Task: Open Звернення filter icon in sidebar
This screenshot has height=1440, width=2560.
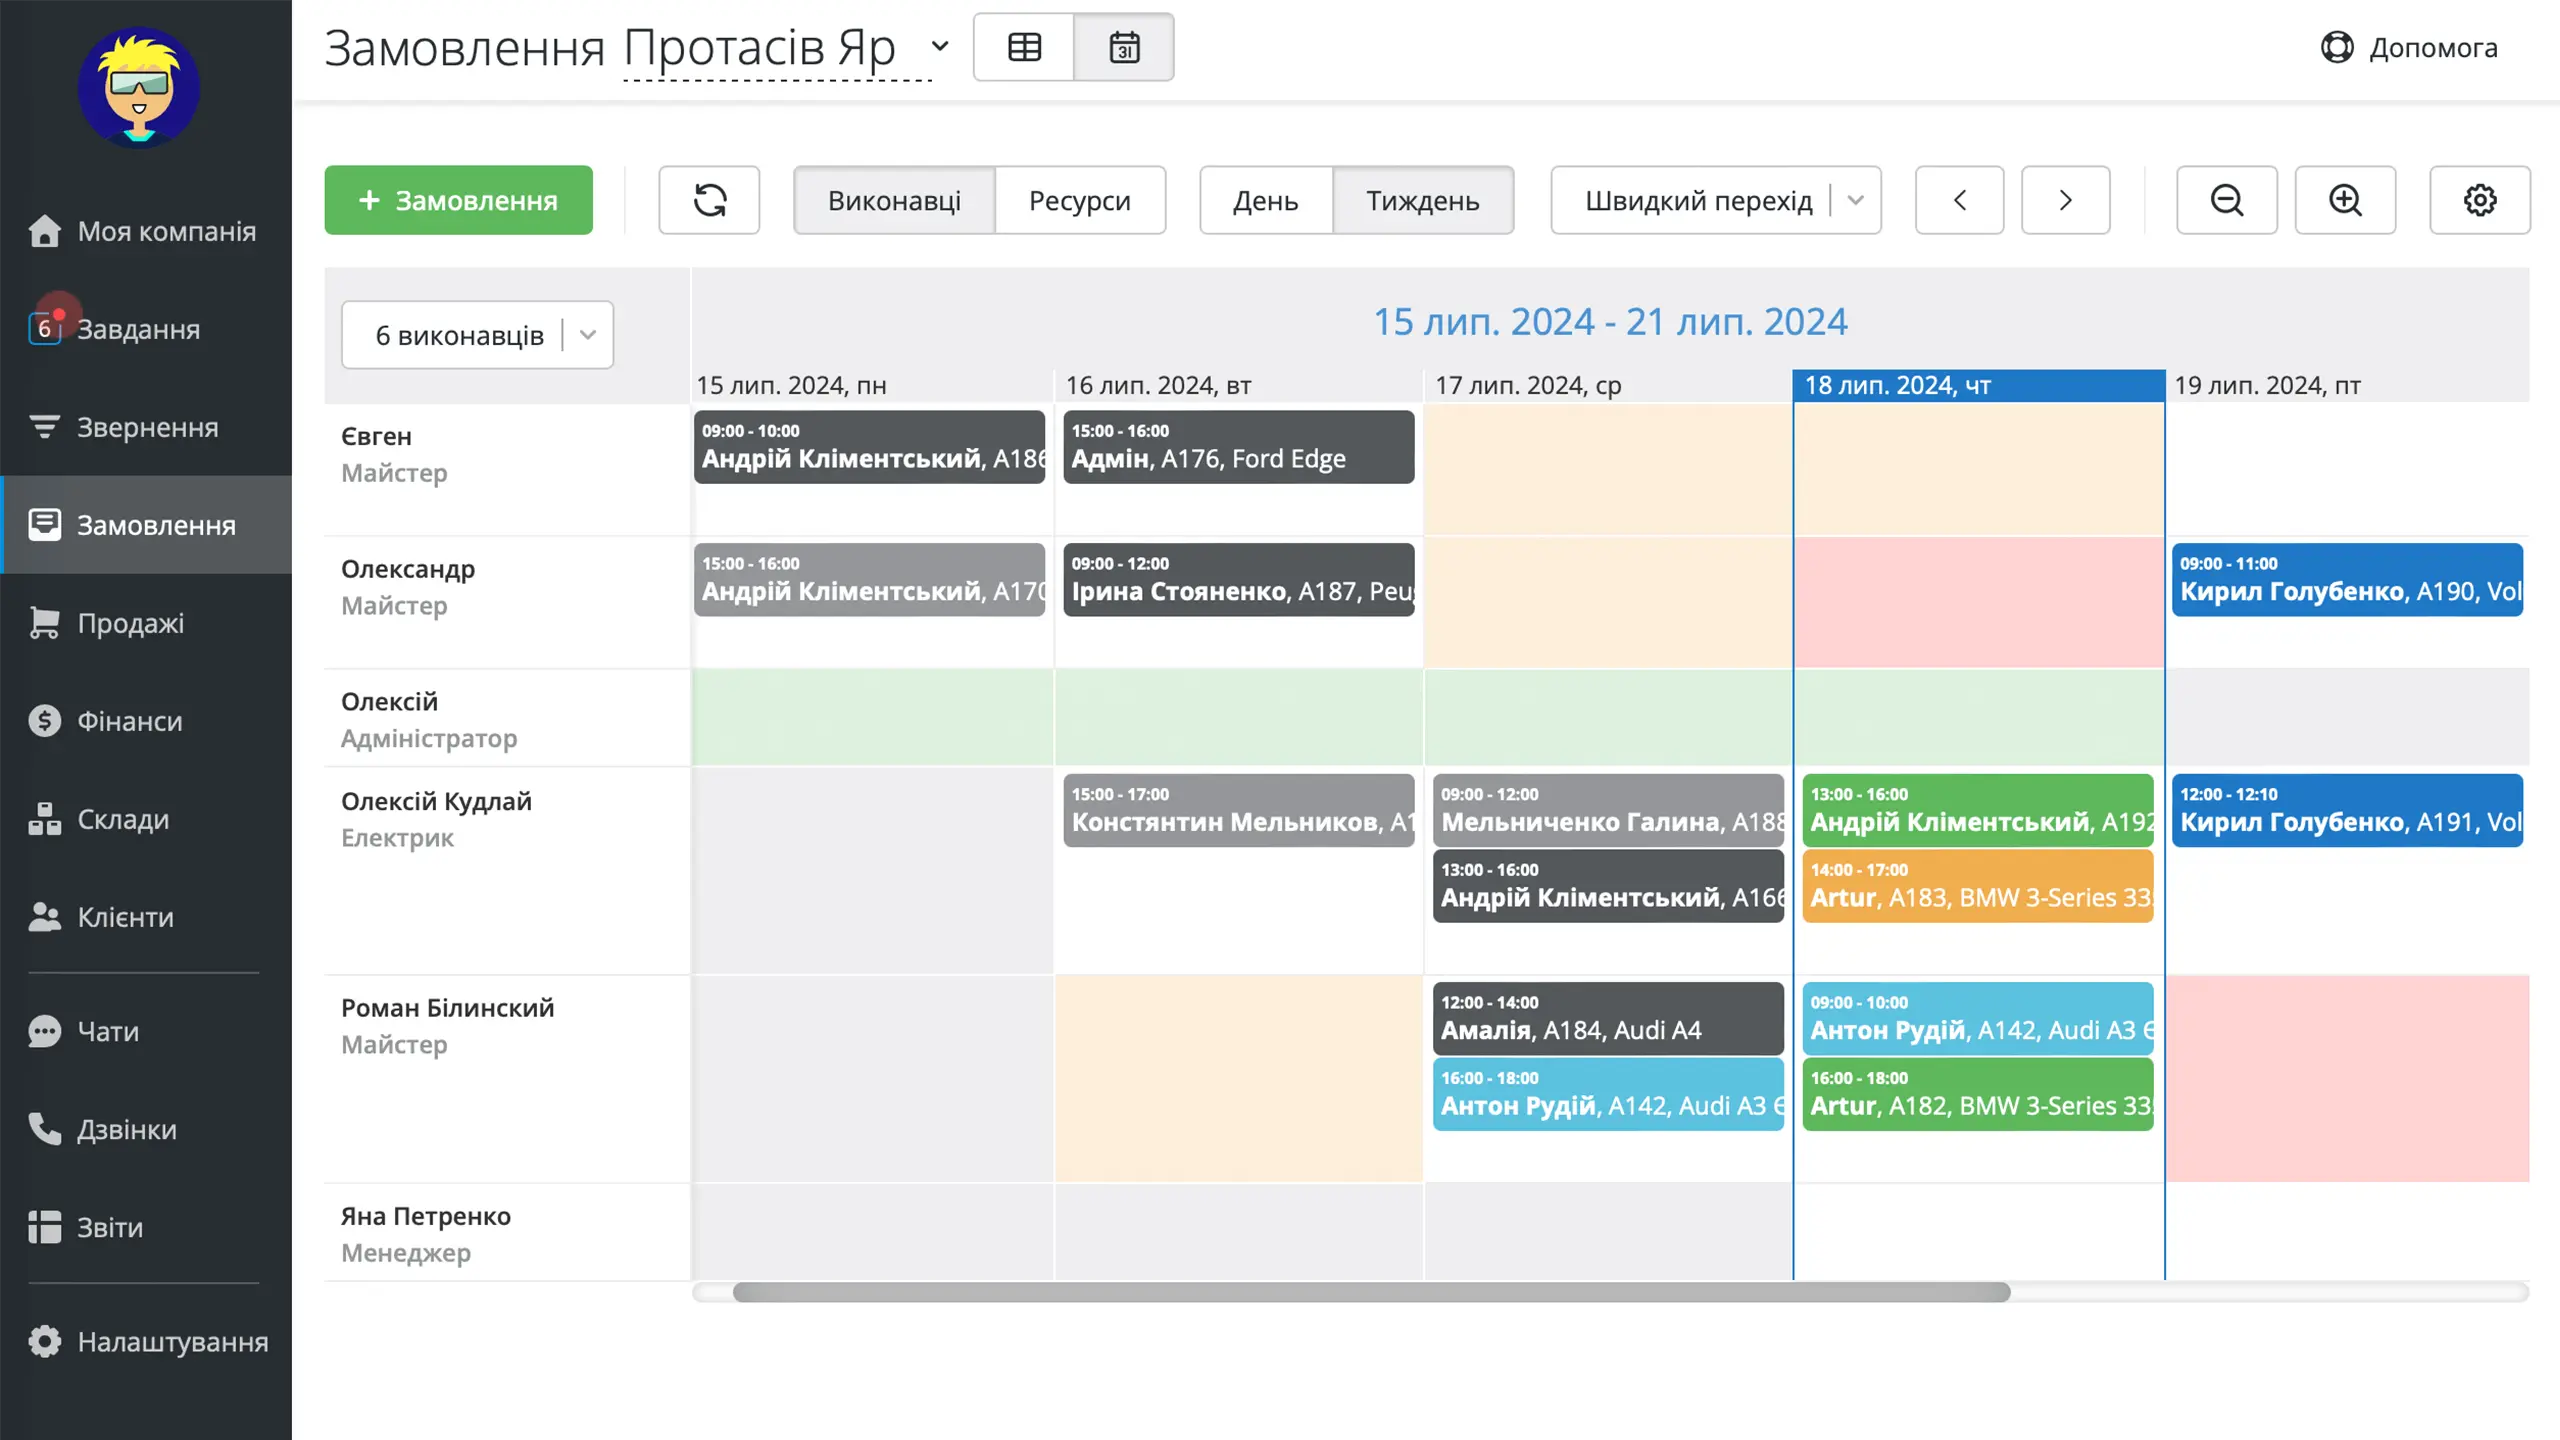Action: pos(44,427)
